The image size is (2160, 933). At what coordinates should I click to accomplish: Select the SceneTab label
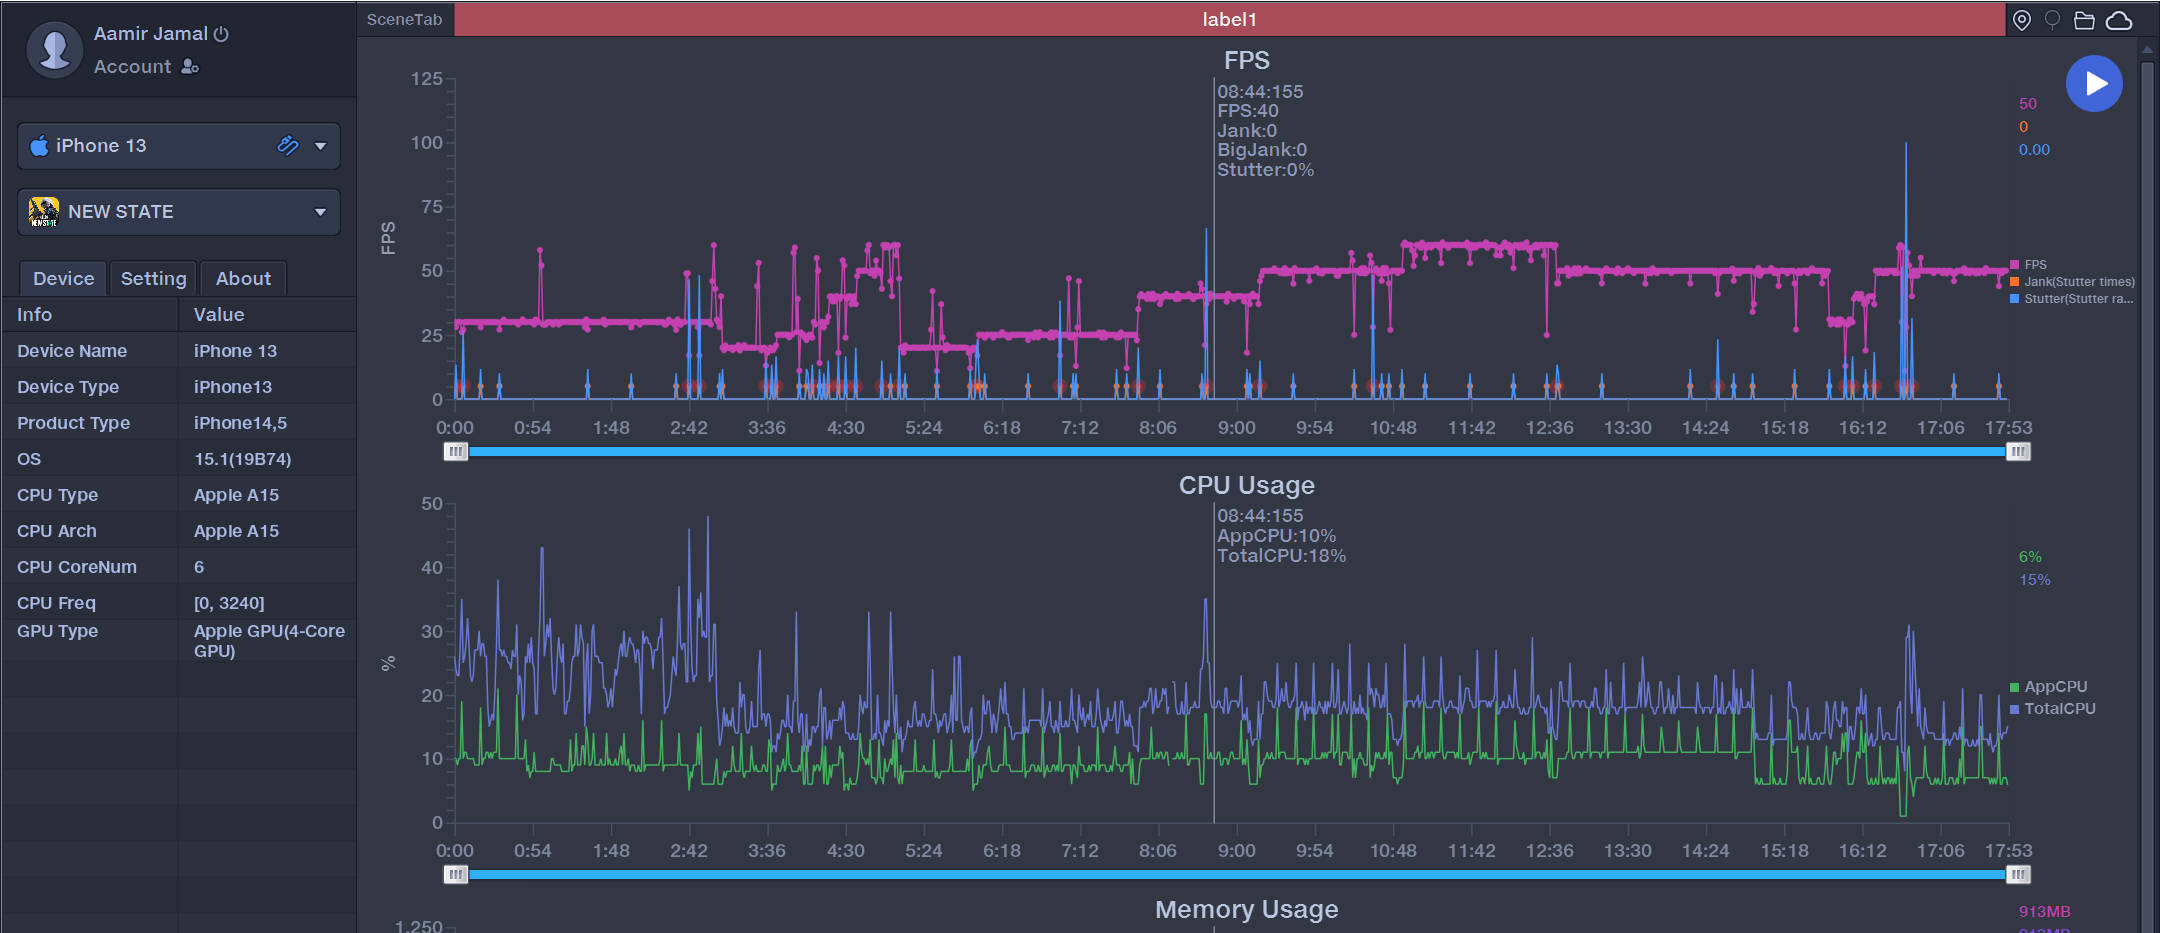click(x=404, y=20)
